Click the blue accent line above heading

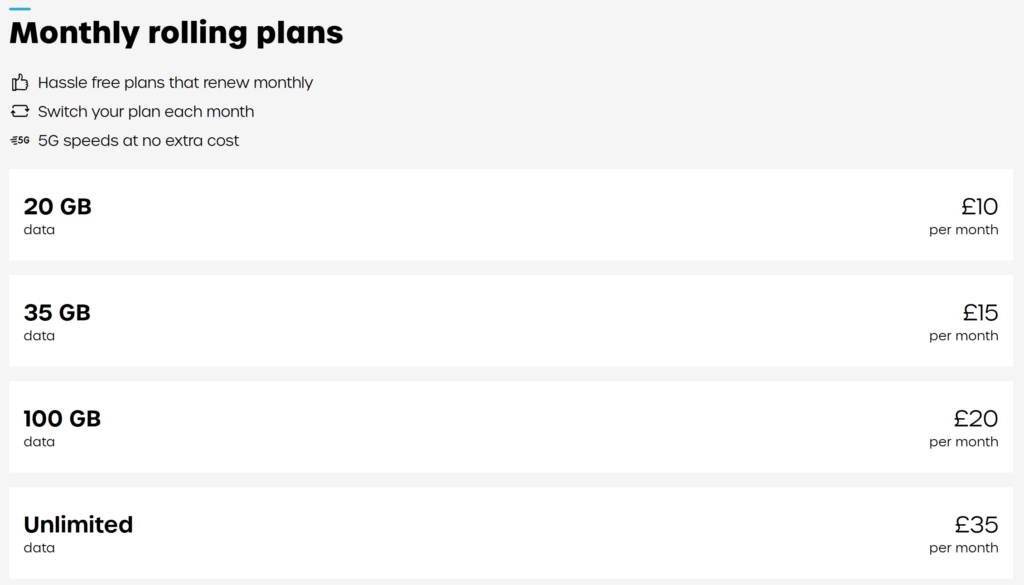pos(20,8)
